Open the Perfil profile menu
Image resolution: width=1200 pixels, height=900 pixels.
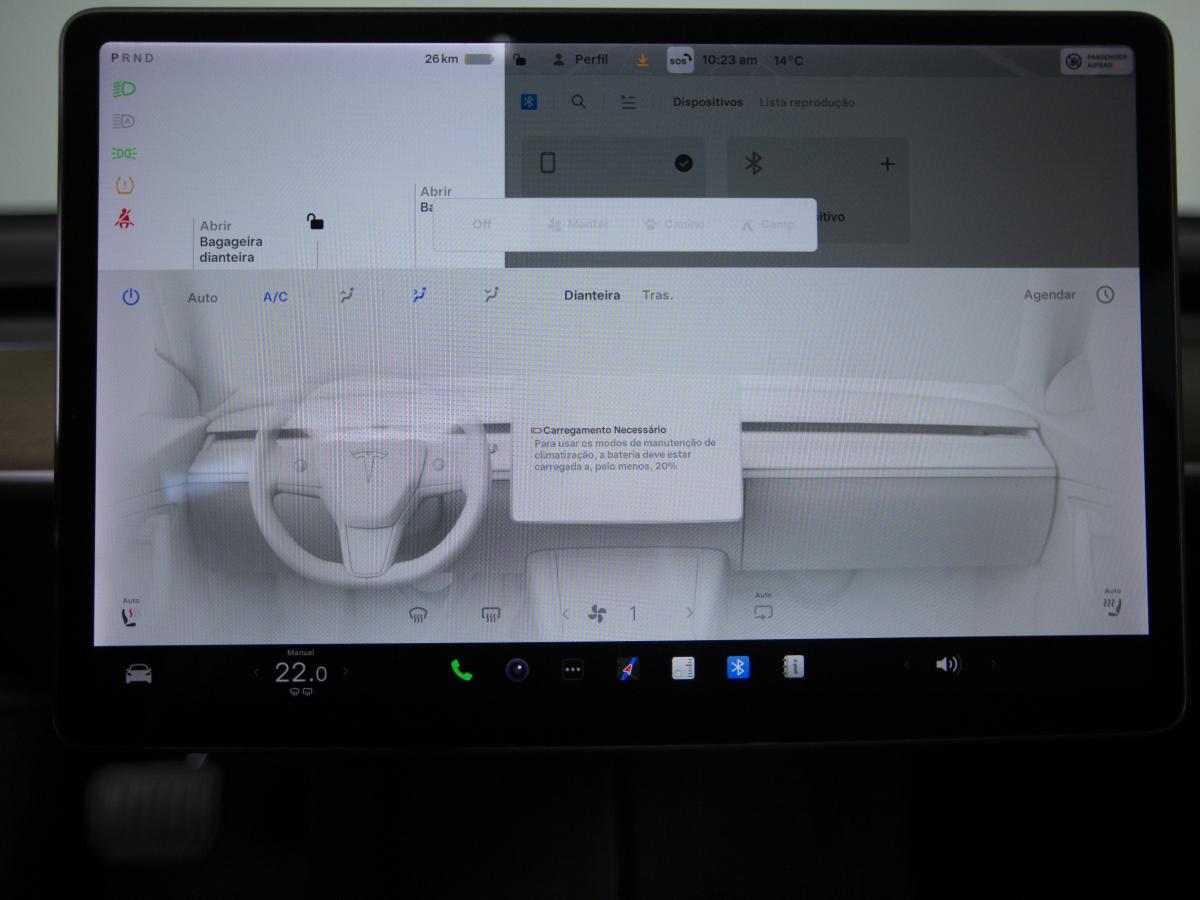tap(580, 60)
